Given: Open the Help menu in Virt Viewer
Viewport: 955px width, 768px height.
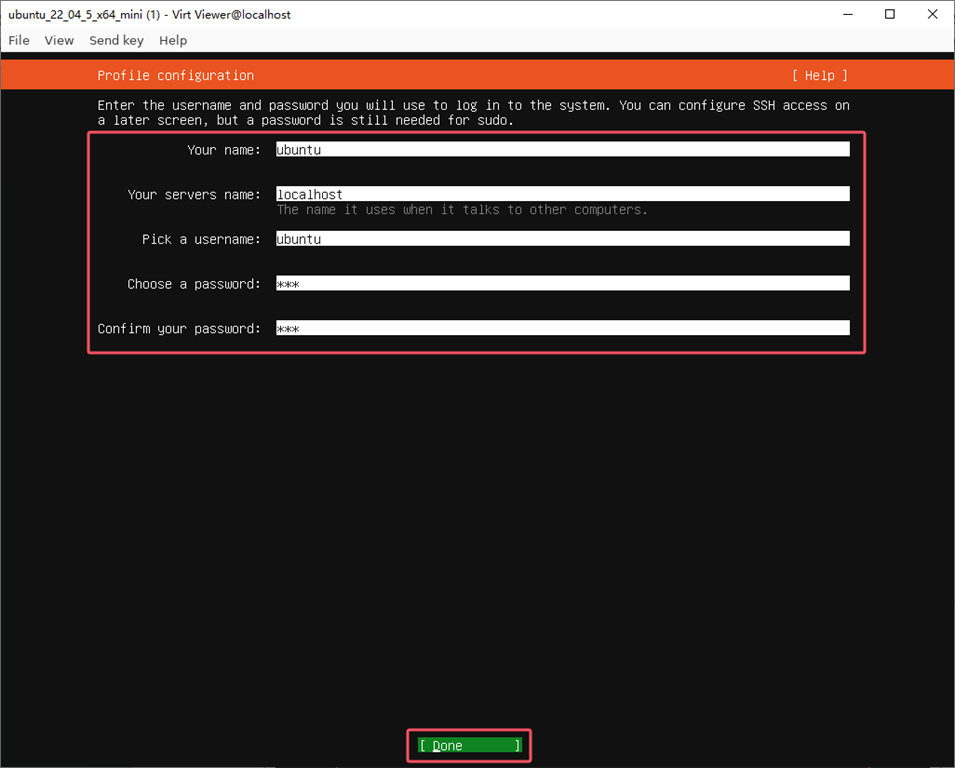Looking at the screenshot, I should coord(173,40).
